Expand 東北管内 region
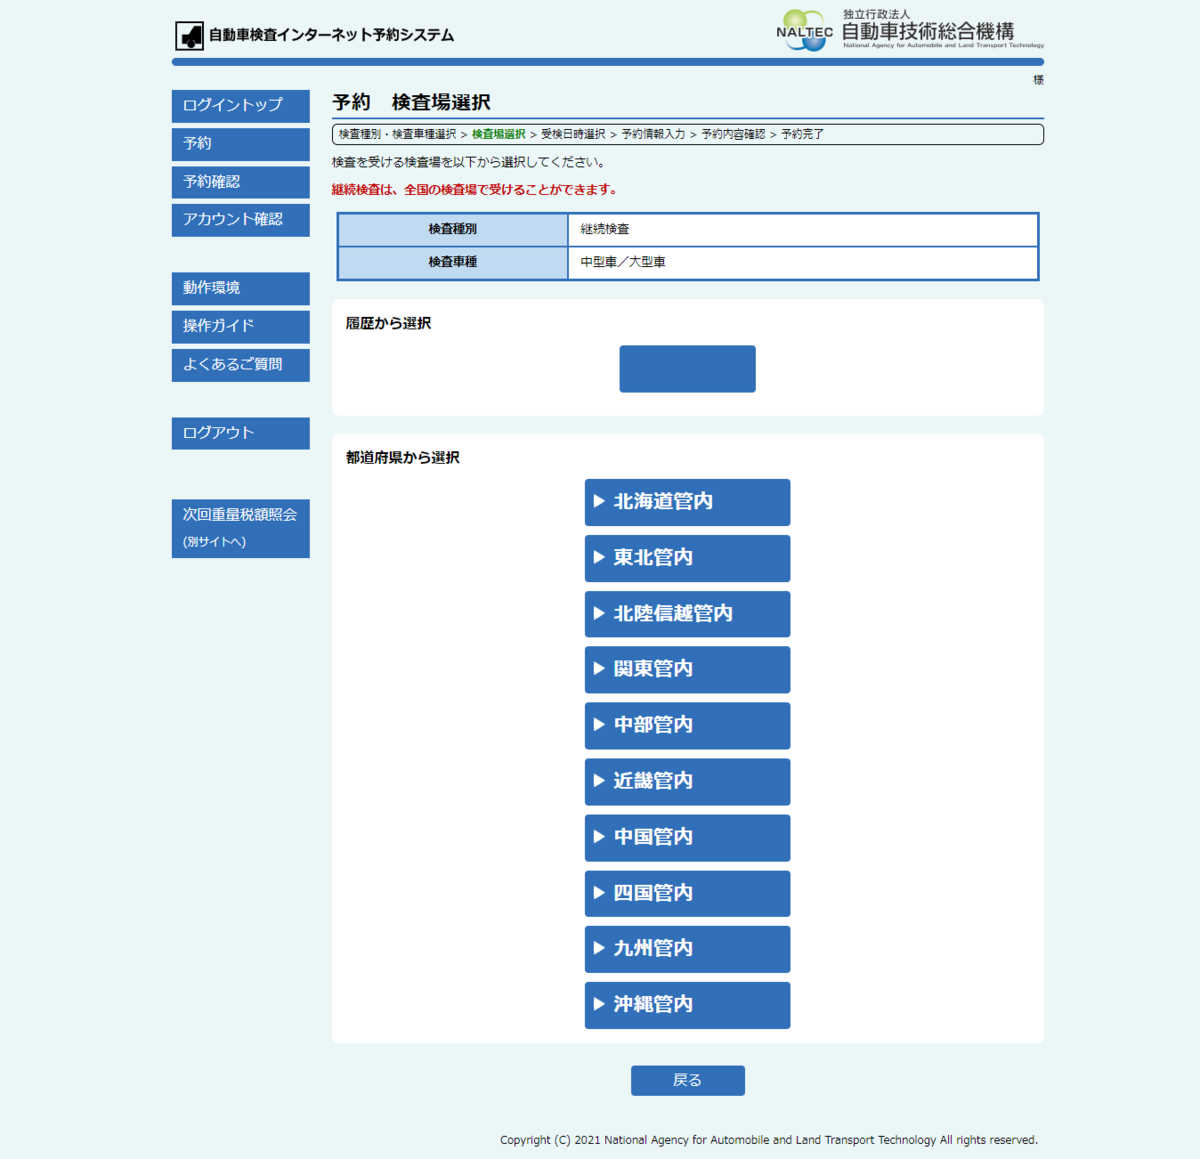Viewport: 1200px width, 1159px height. (x=687, y=558)
